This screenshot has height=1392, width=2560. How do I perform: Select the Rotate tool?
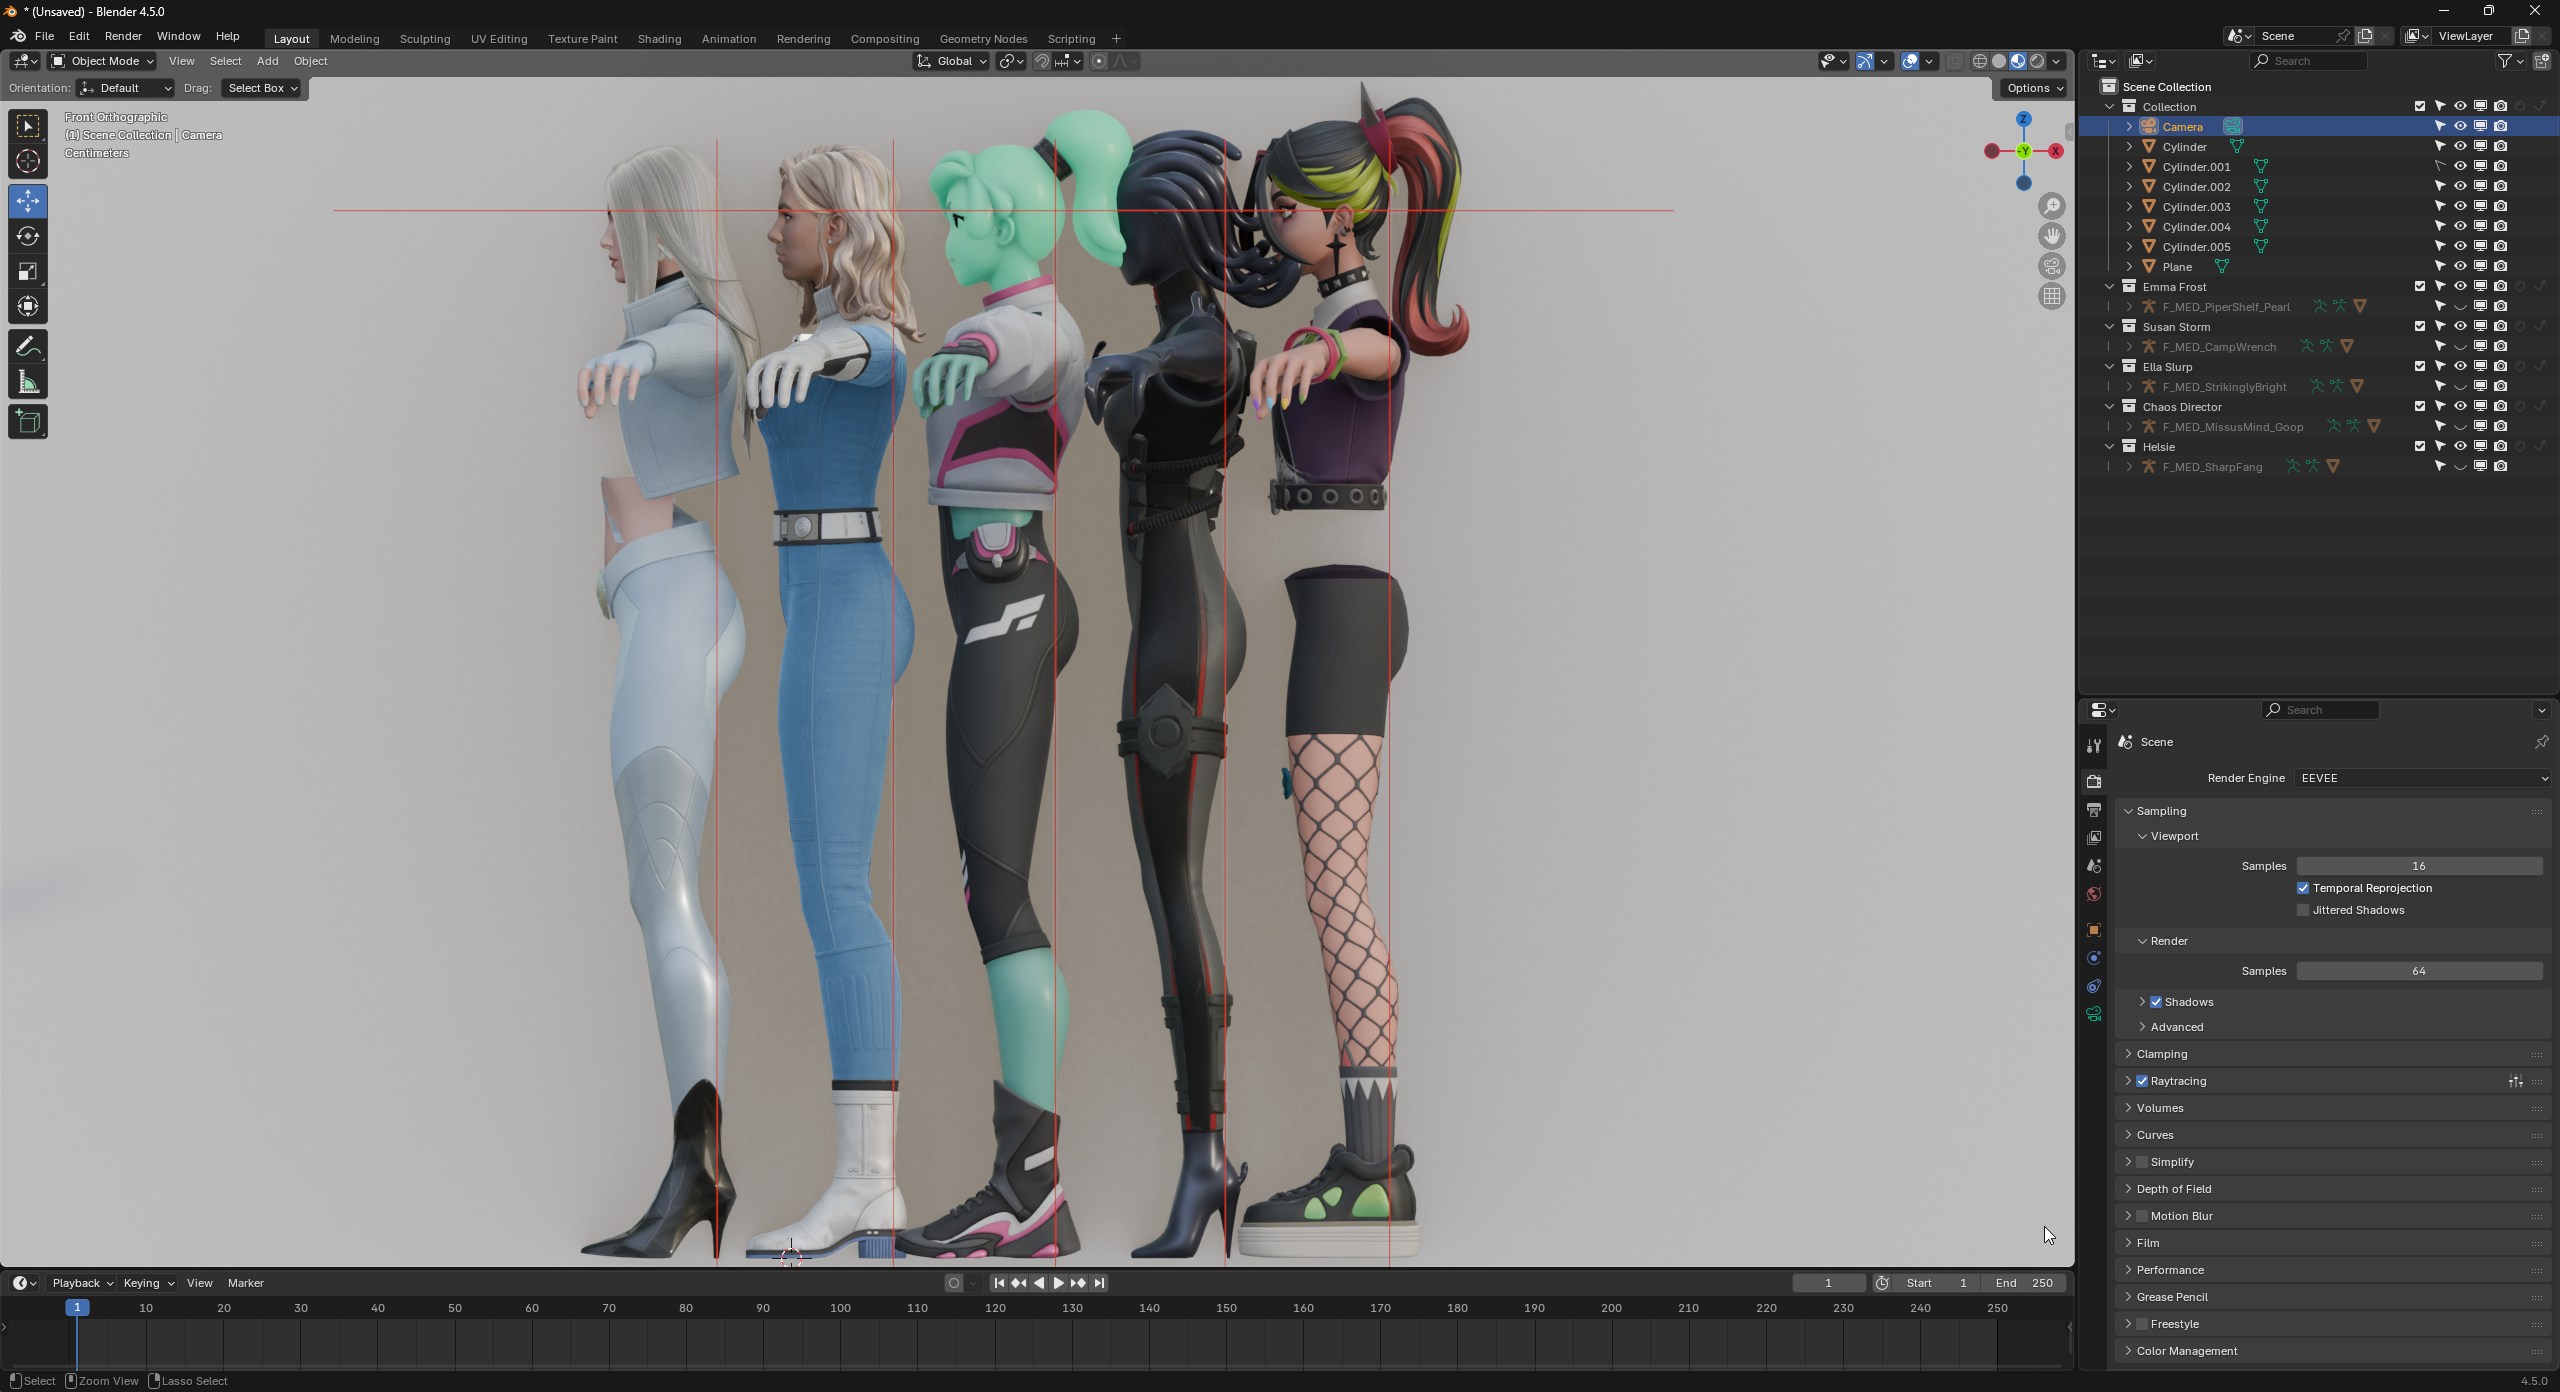point(28,236)
